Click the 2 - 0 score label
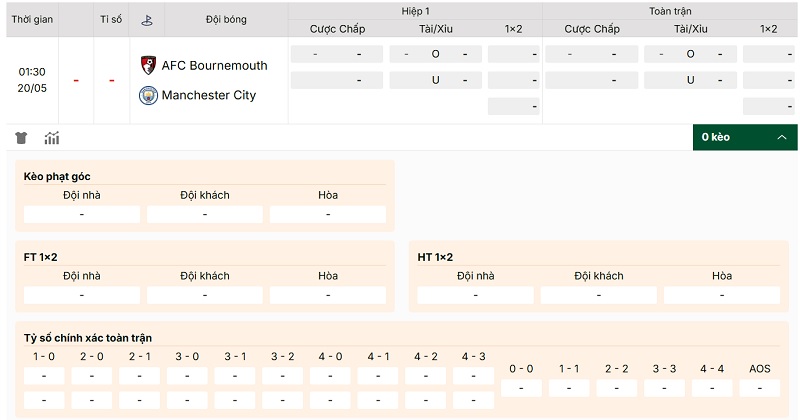This screenshot has height=420, width=800. (x=92, y=357)
